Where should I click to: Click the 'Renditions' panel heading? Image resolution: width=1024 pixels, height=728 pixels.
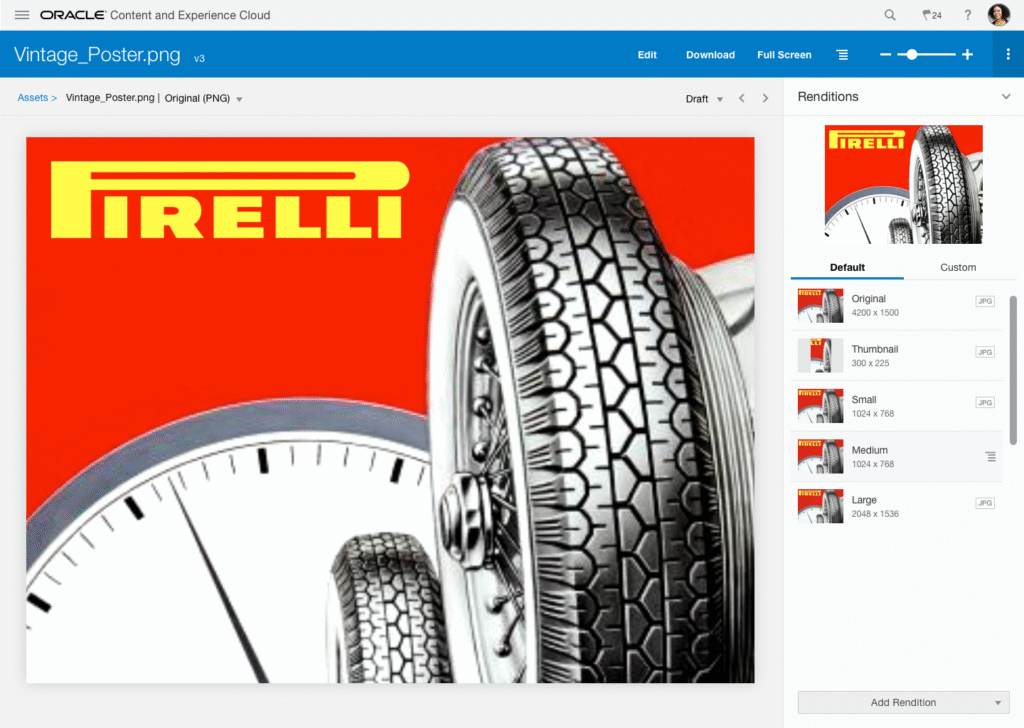pyautogui.click(x=828, y=97)
